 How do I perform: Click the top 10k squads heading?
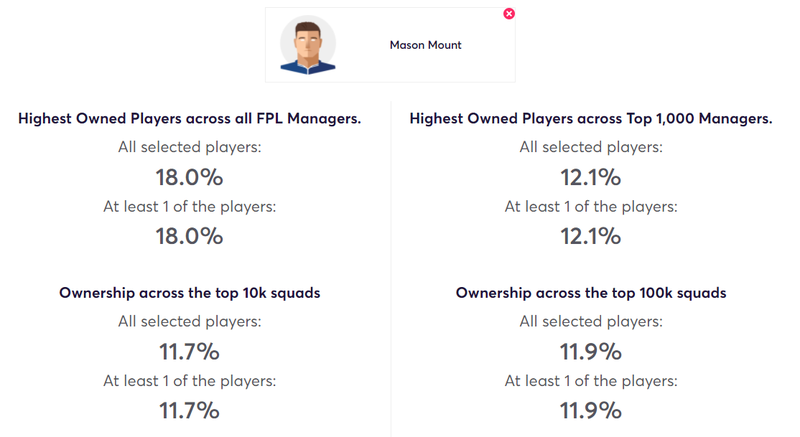click(189, 293)
